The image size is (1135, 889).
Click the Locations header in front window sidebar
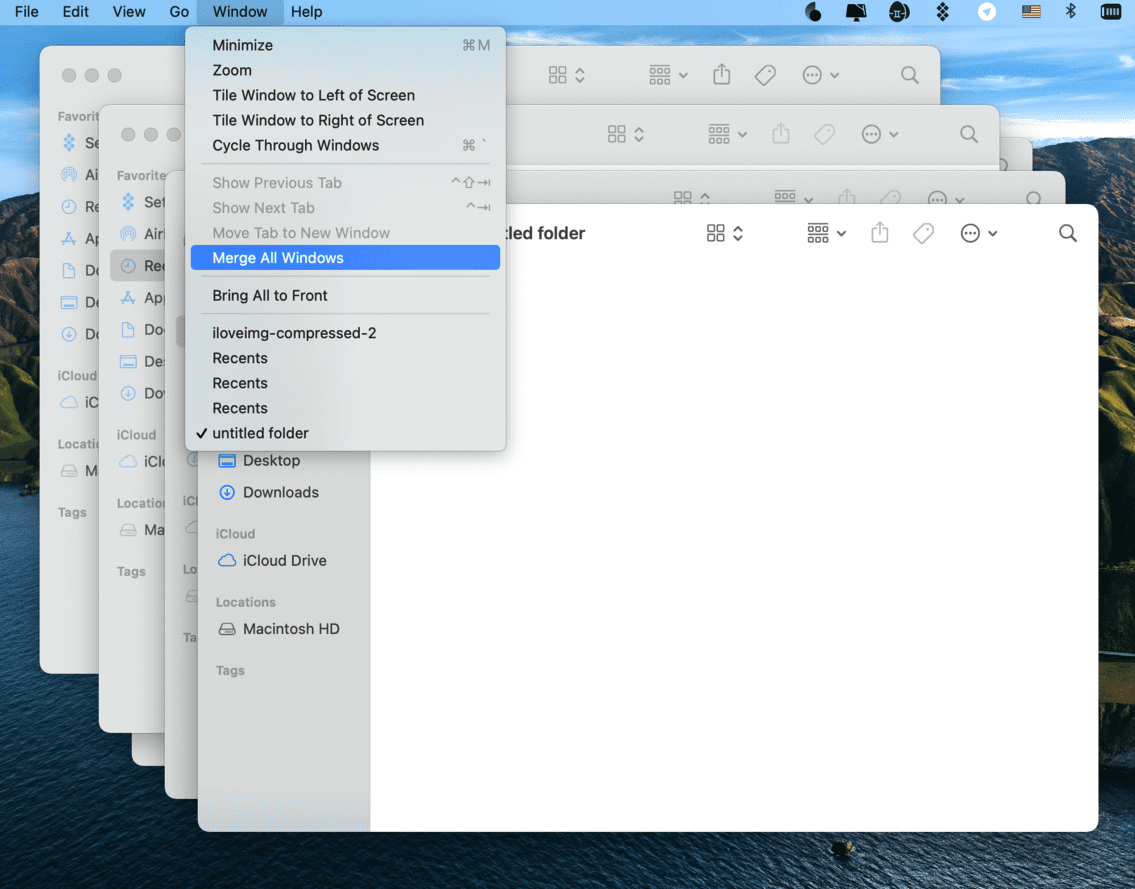[x=245, y=602]
